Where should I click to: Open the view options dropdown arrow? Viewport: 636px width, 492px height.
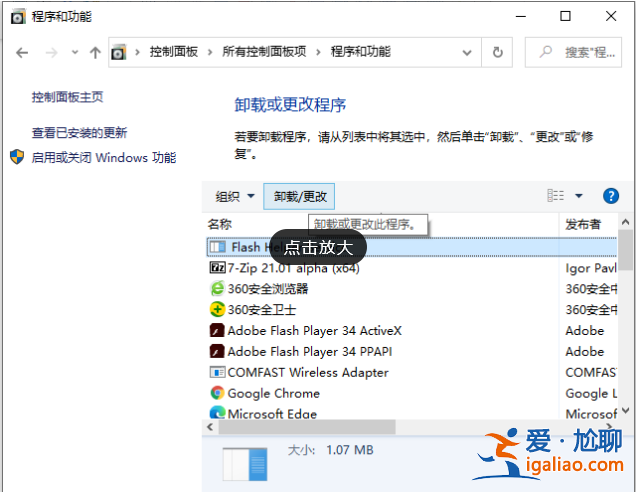coord(579,196)
